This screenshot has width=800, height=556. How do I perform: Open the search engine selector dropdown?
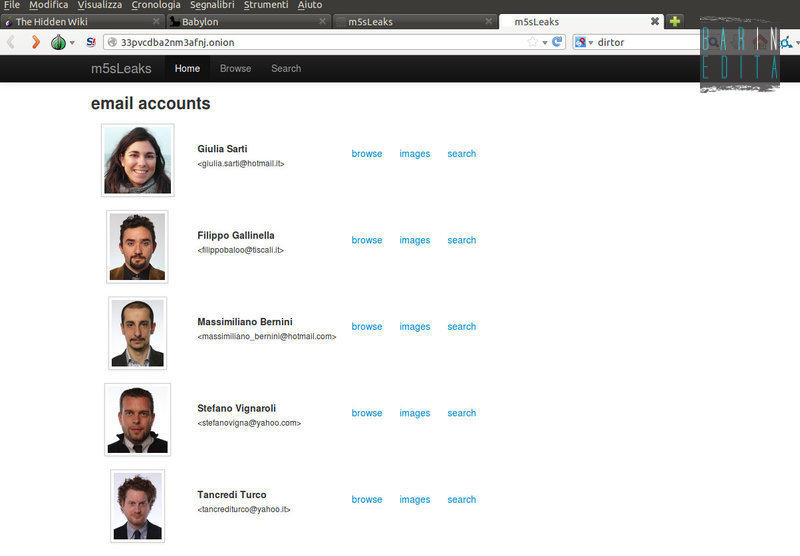(x=584, y=42)
